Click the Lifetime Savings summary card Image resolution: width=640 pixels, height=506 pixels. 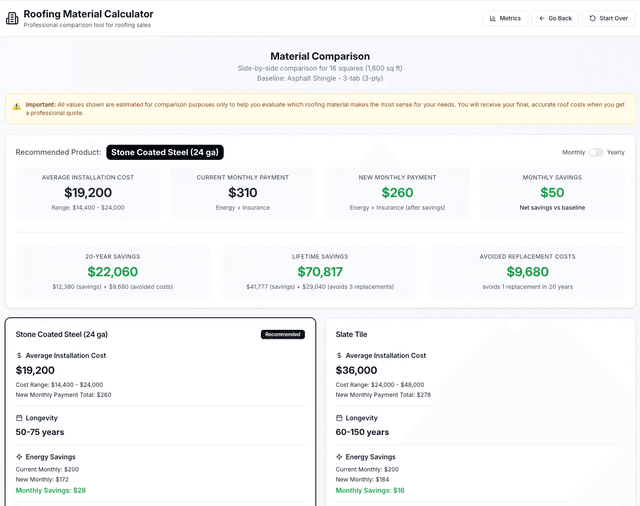pos(320,272)
